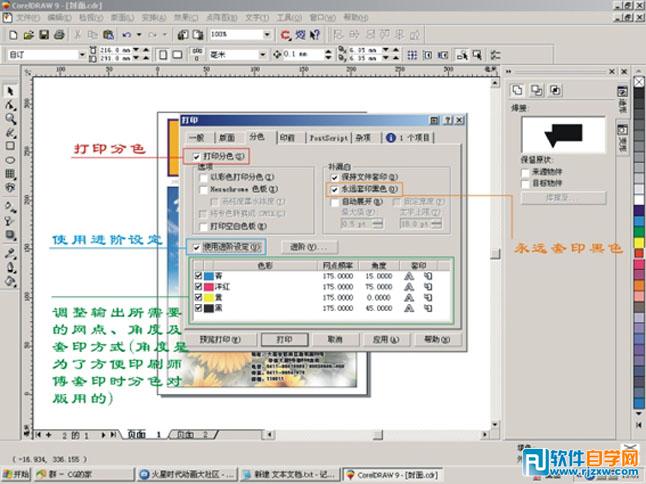Open the 工具 menu
The width and height of the screenshot is (646, 484).
click(x=290, y=18)
